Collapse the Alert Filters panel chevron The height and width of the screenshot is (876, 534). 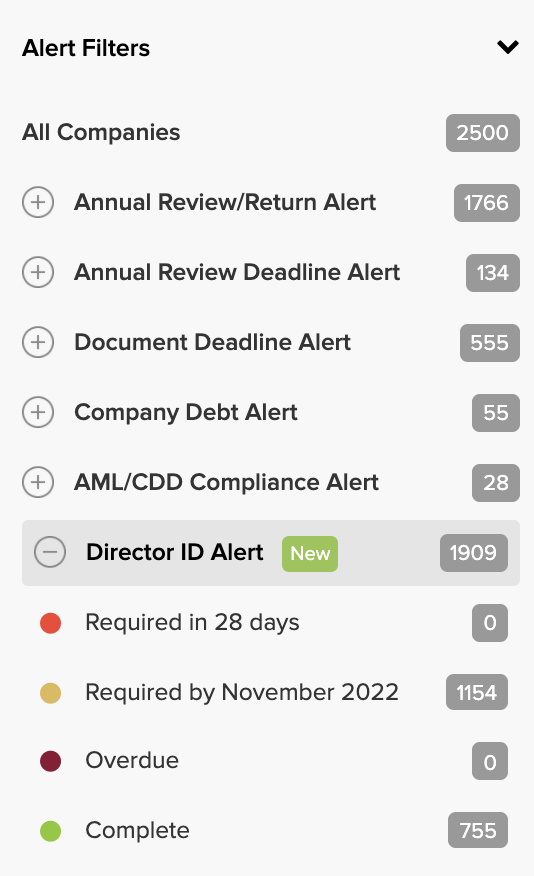pos(508,47)
